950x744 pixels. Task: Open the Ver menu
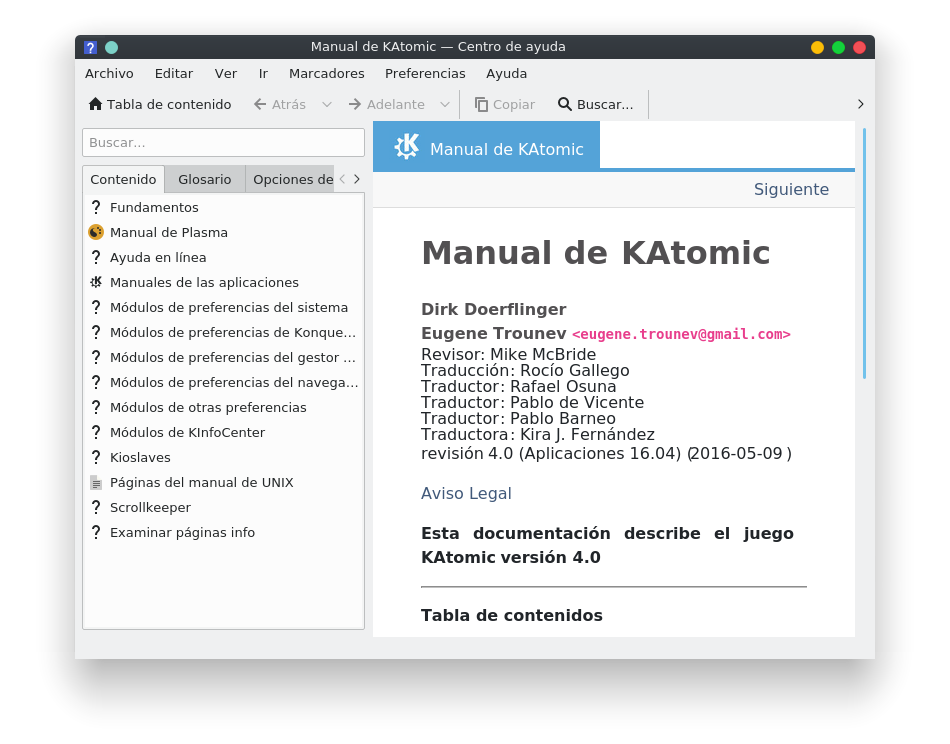pos(225,74)
